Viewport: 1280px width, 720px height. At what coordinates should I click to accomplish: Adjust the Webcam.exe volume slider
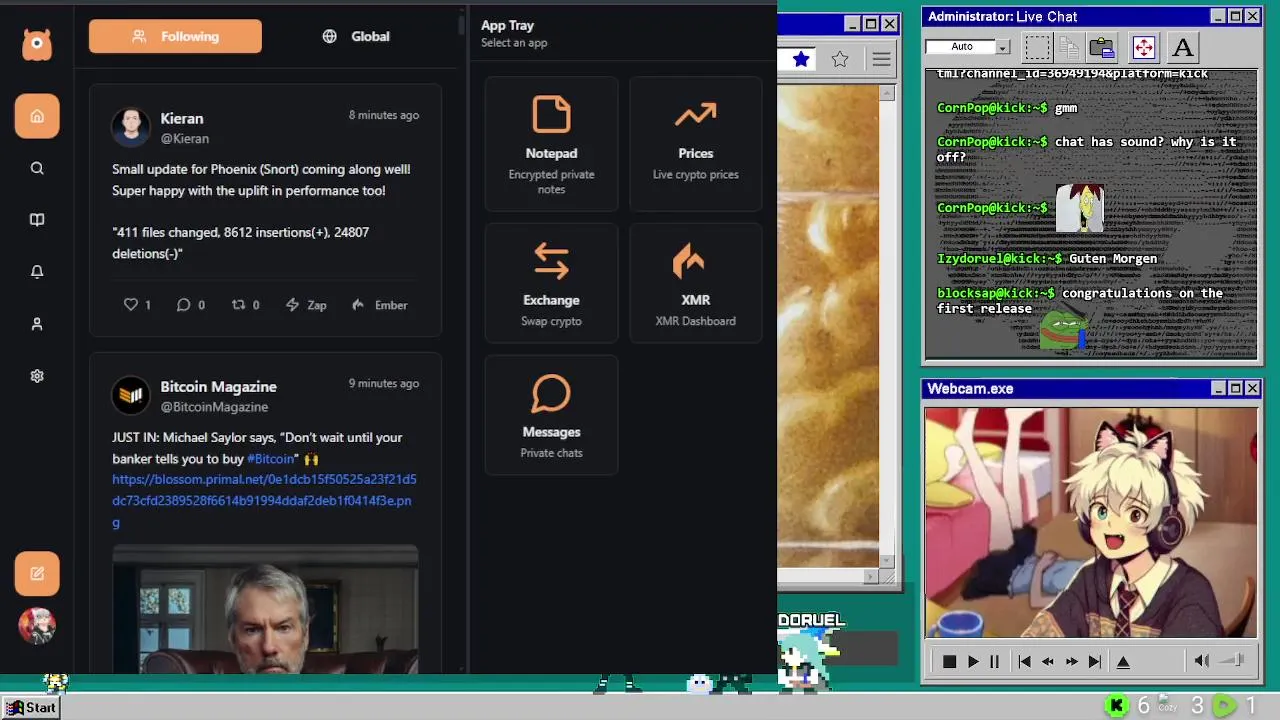coord(1232,661)
